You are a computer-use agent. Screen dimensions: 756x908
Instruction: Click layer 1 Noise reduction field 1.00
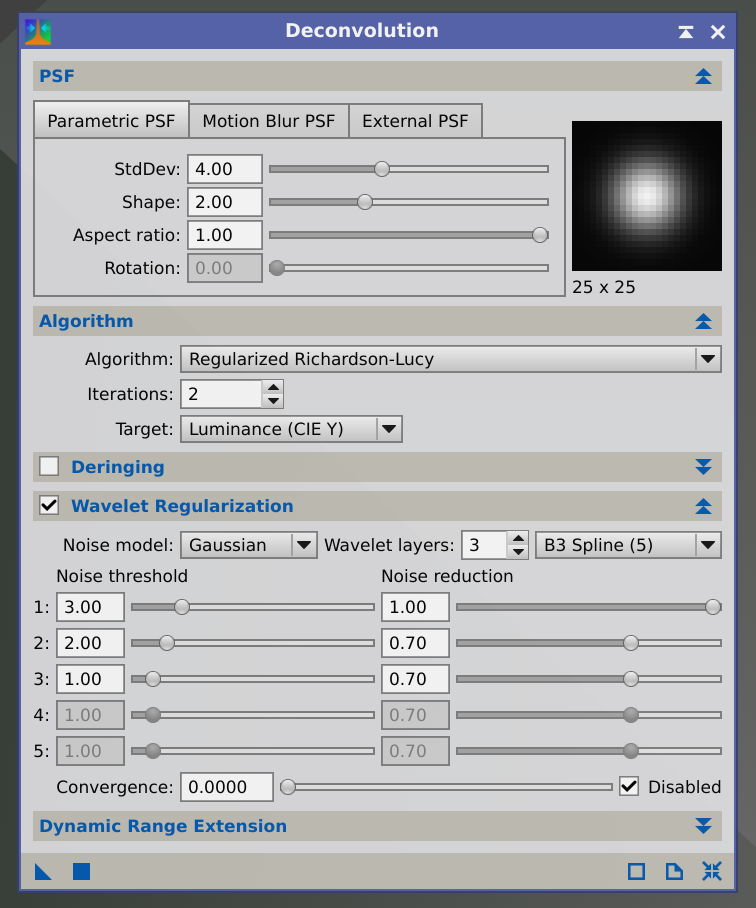[416, 607]
